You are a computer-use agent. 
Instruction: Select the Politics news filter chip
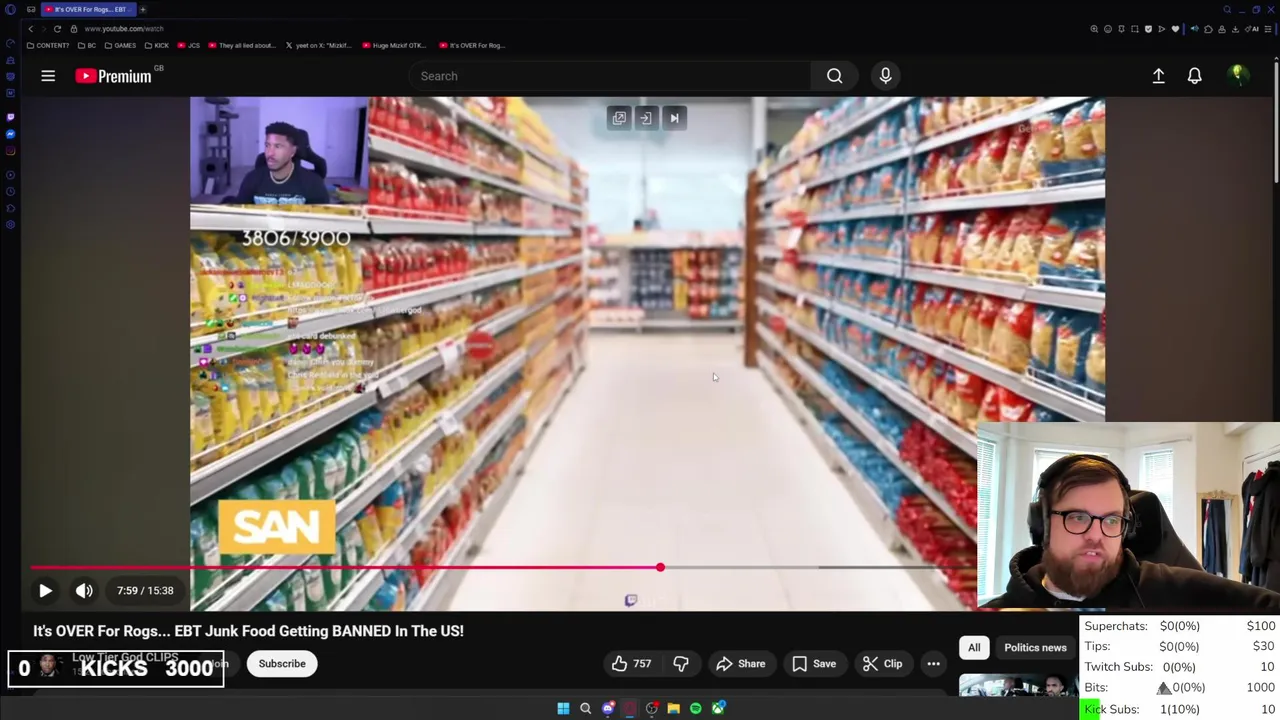tap(1035, 647)
